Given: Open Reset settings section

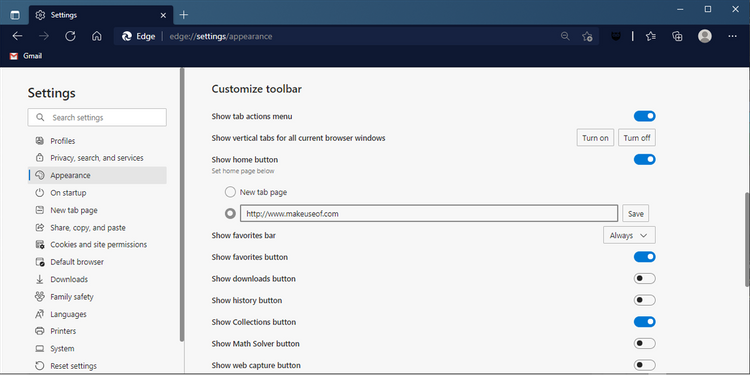Looking at the screenshot, I should tap(97, 366).
